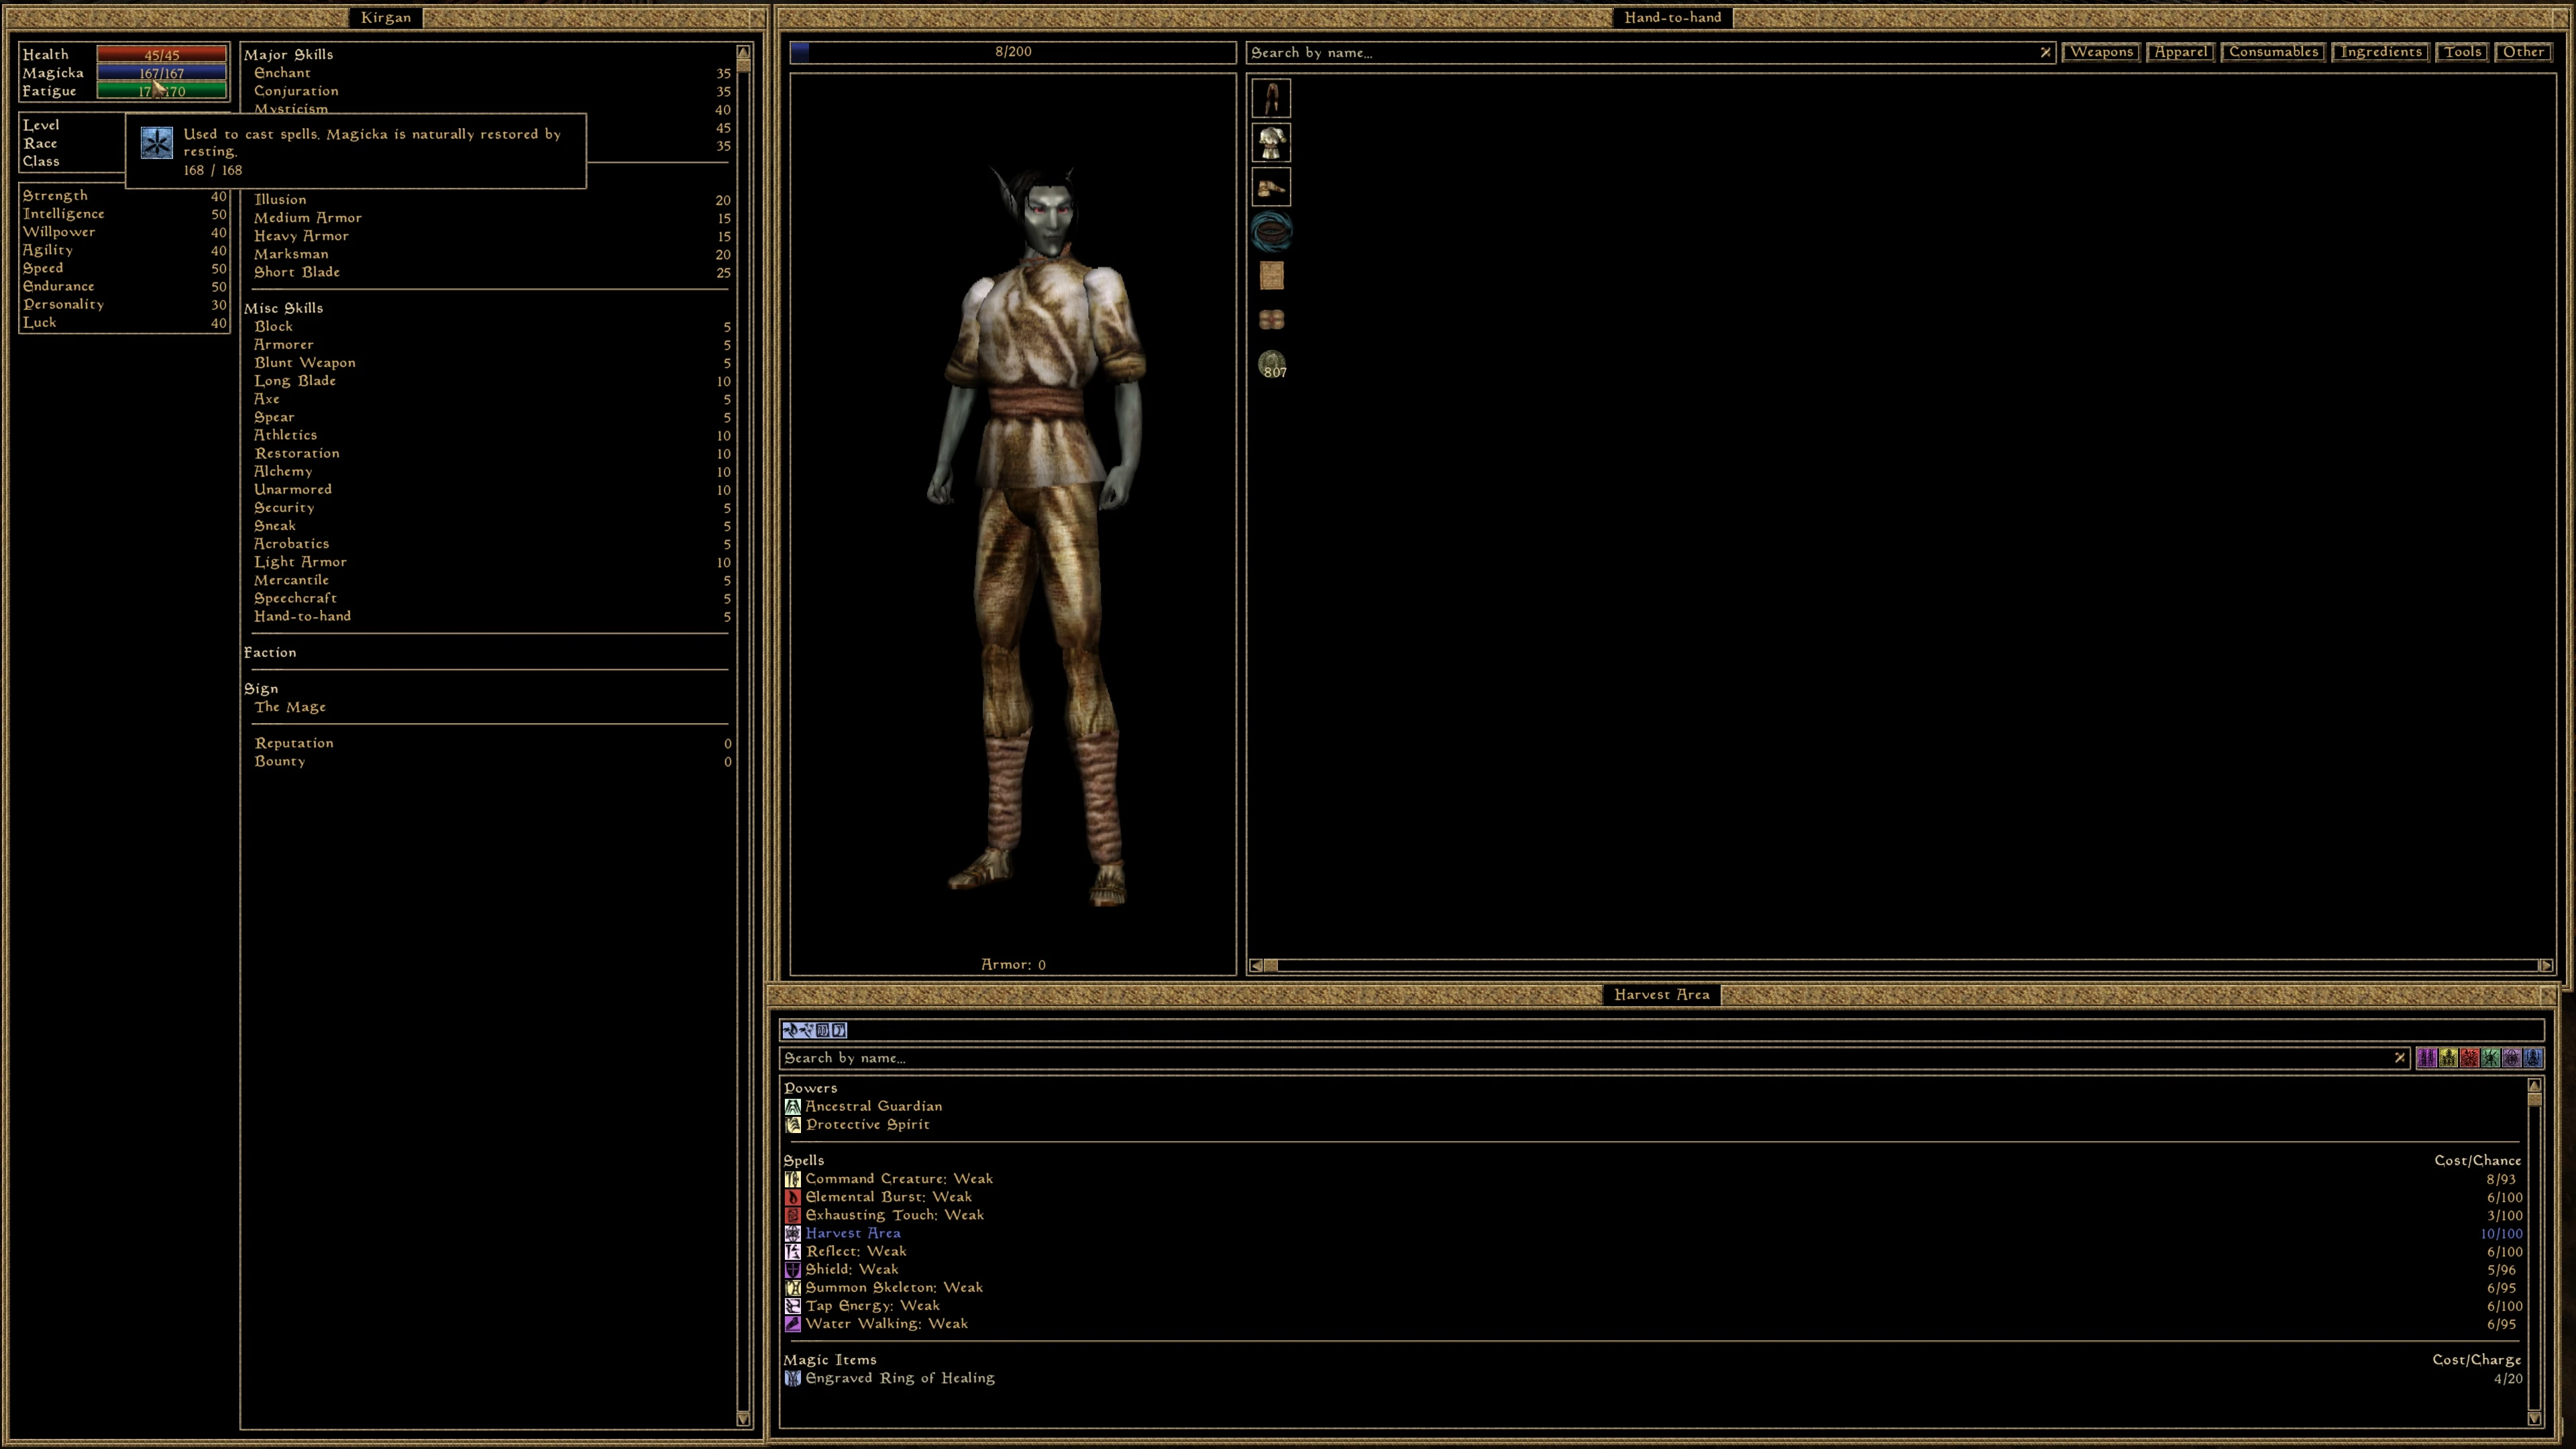Image resolution: width=2576 pixels, height=1449 pixels.
Task: Open the Tools inventory filter
Action: point(2463,52)
